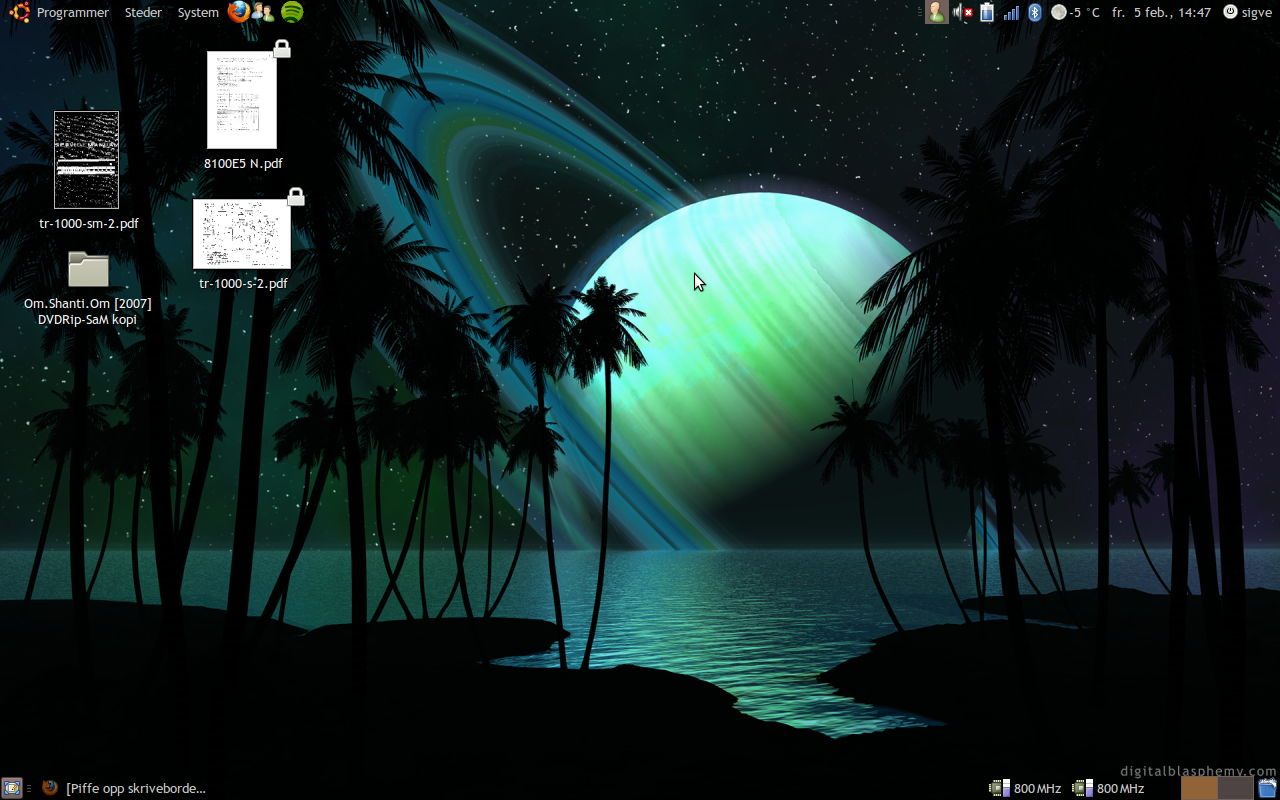
Task: Click the user presence status icon
Action: [936, 12]
